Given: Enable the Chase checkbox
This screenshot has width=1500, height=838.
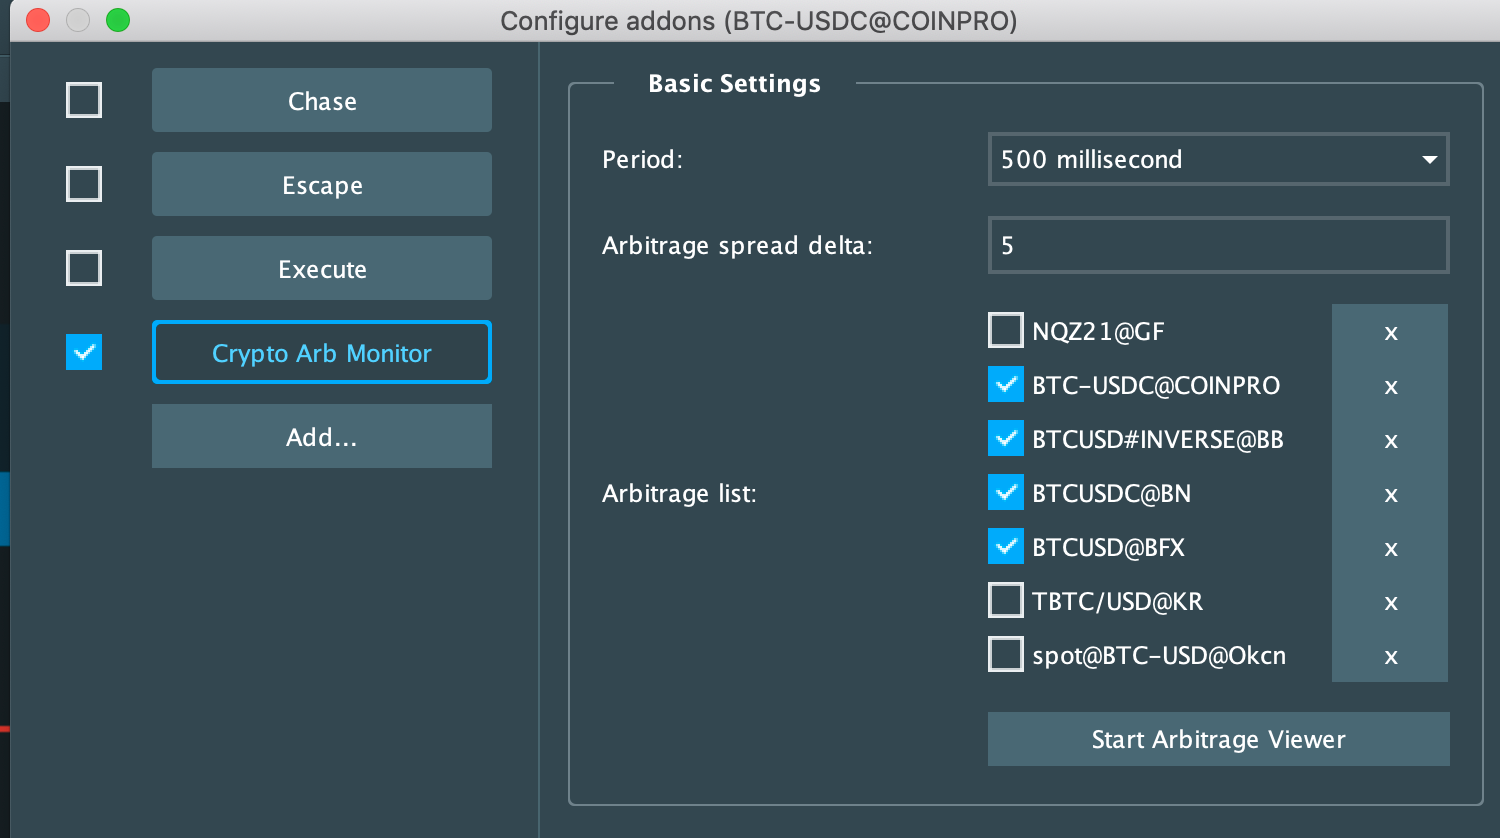Looking at the screenshot, I should [83, 100].
